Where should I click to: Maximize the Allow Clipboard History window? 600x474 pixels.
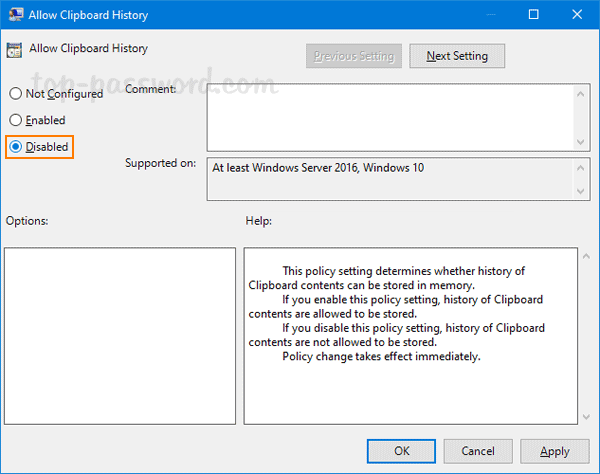coord(533,15)
